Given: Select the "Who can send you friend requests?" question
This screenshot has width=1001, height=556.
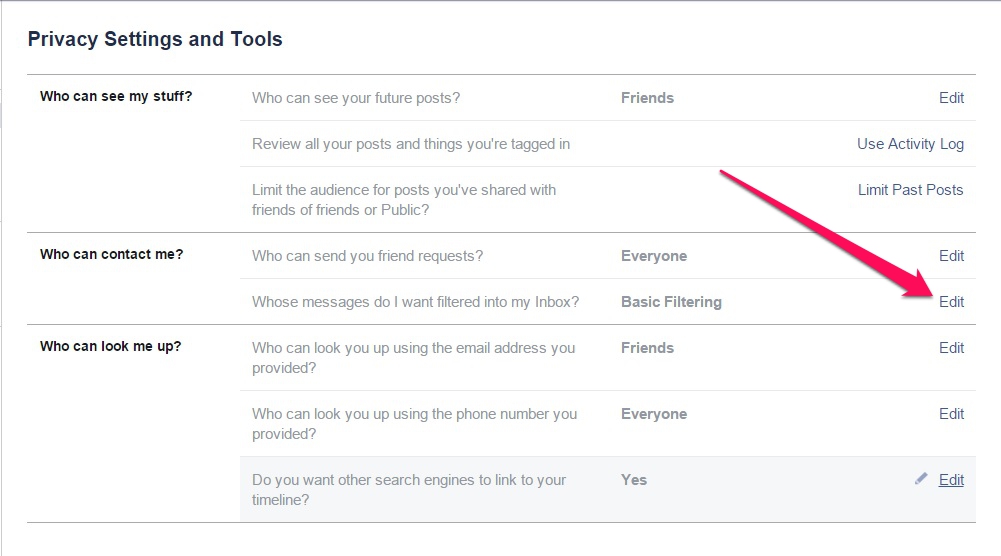Looking at the screenshot, I should [367, 256].
